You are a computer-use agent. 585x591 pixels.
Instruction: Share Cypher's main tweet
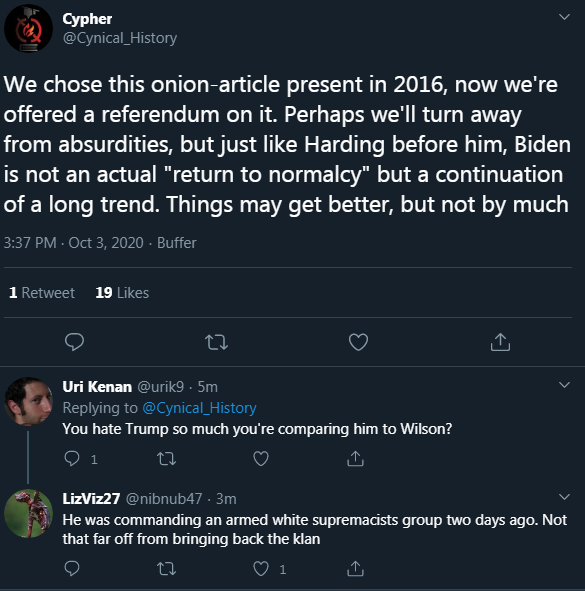(x=500, y=342)
